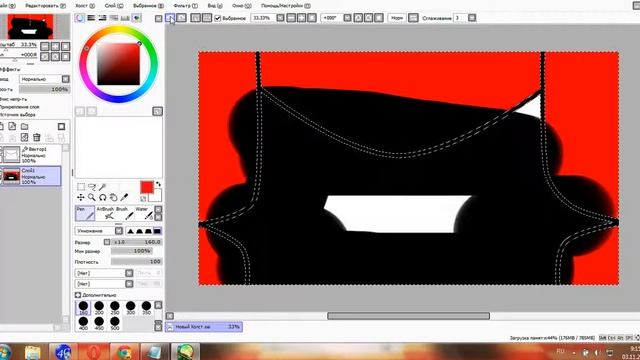The width and height of the screenshot is (640, 360).
Task: Open the File Explorer taskbar icon
Action: (x=32, y=352)
